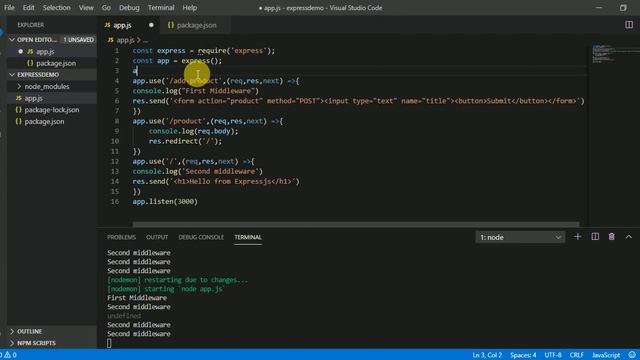
Task: Click the EXPLORER panel title
Action: coord(31,25)
